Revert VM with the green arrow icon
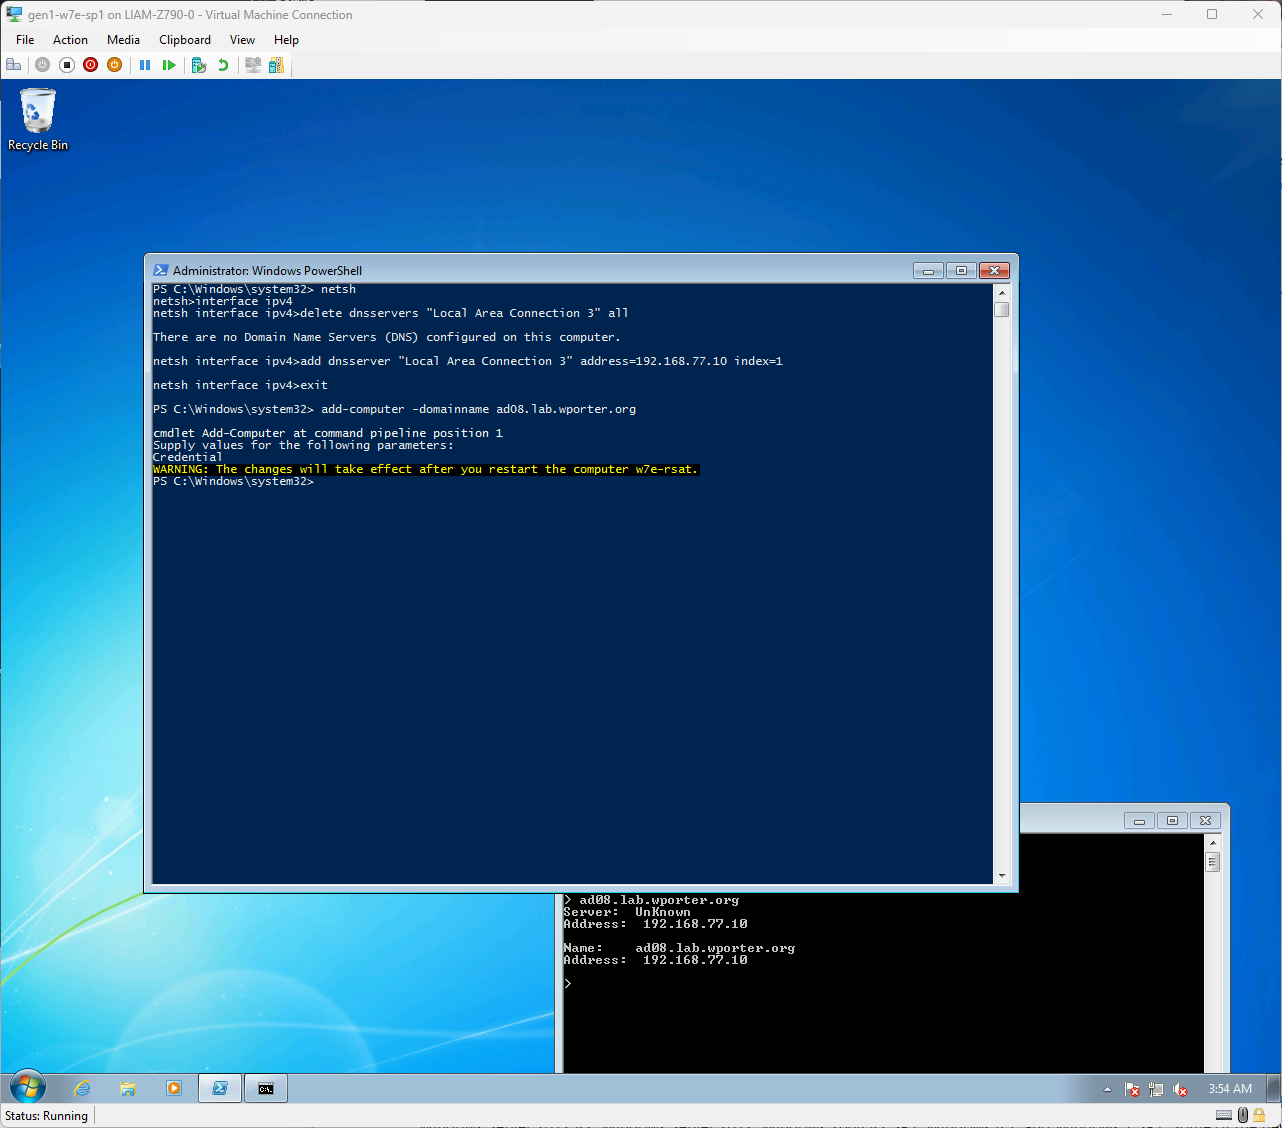 [223, 65]
